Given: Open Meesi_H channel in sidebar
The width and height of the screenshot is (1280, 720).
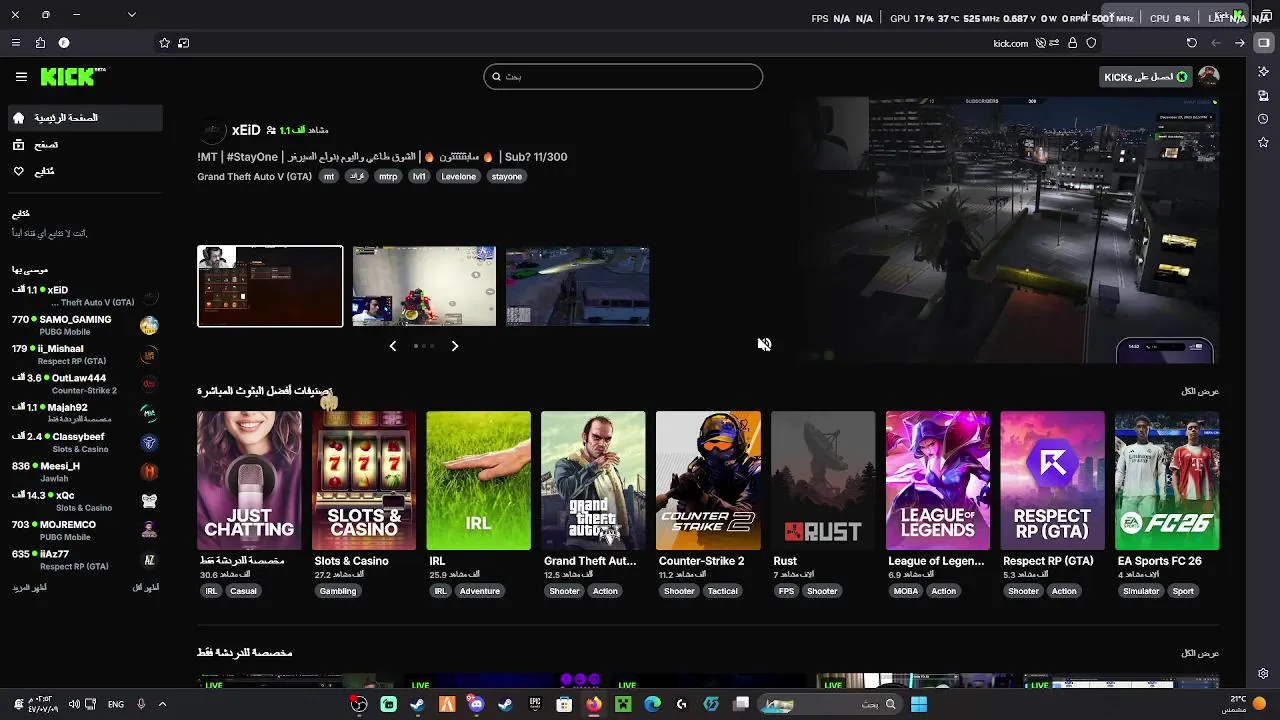Looking at the screenshot, I should 85,472.
